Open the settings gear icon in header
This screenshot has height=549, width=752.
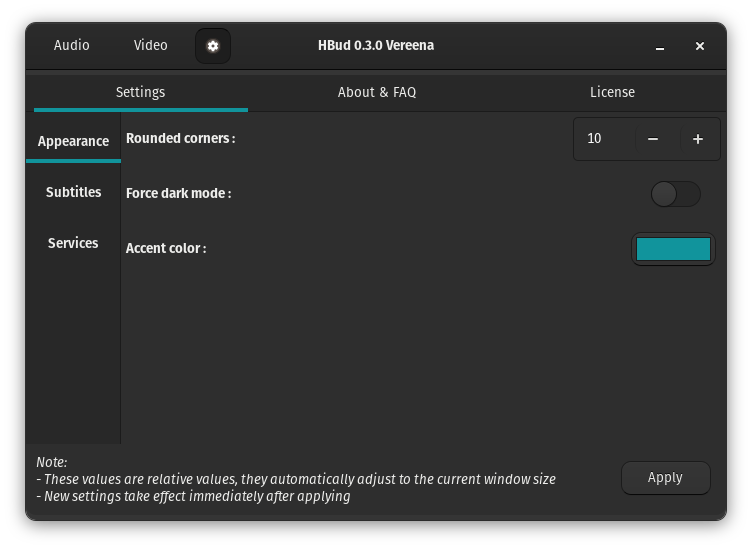pos(213,46)
